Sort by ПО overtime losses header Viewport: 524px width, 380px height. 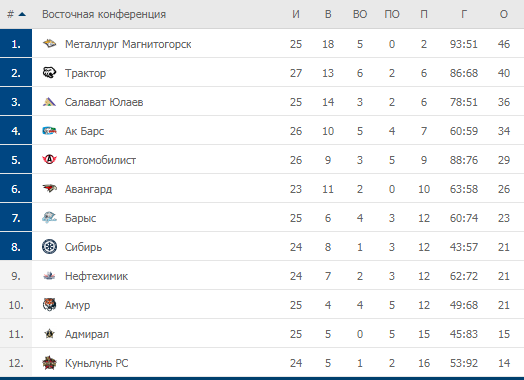point(392,14)
